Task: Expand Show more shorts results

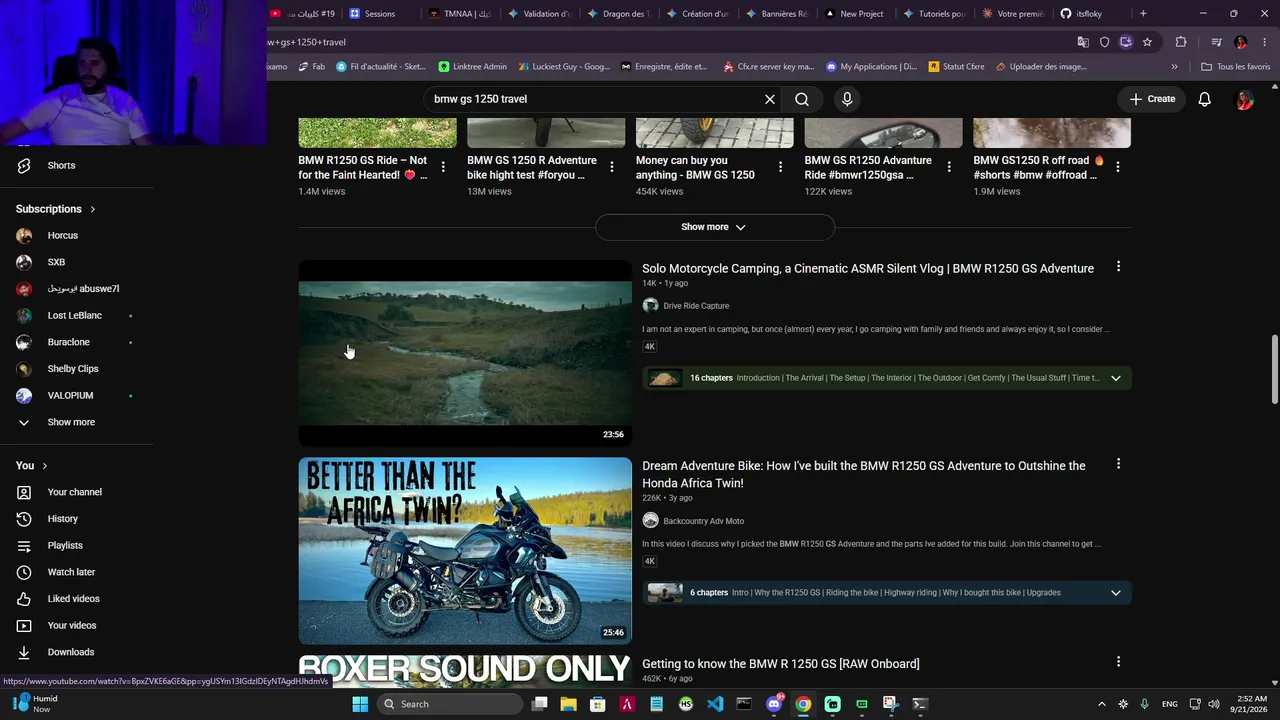Action: pyautogui.click(x=714, y=227)
